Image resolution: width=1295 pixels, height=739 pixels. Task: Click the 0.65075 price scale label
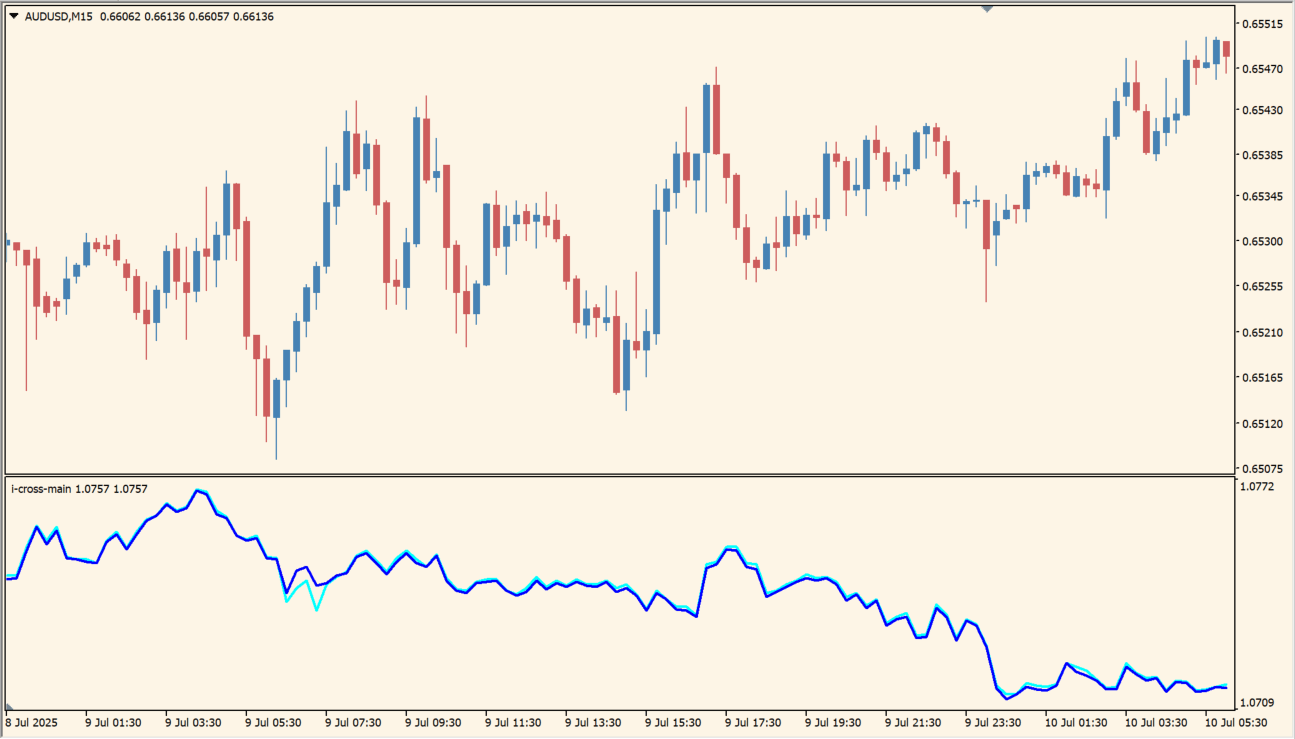[x=1262, y=468]
